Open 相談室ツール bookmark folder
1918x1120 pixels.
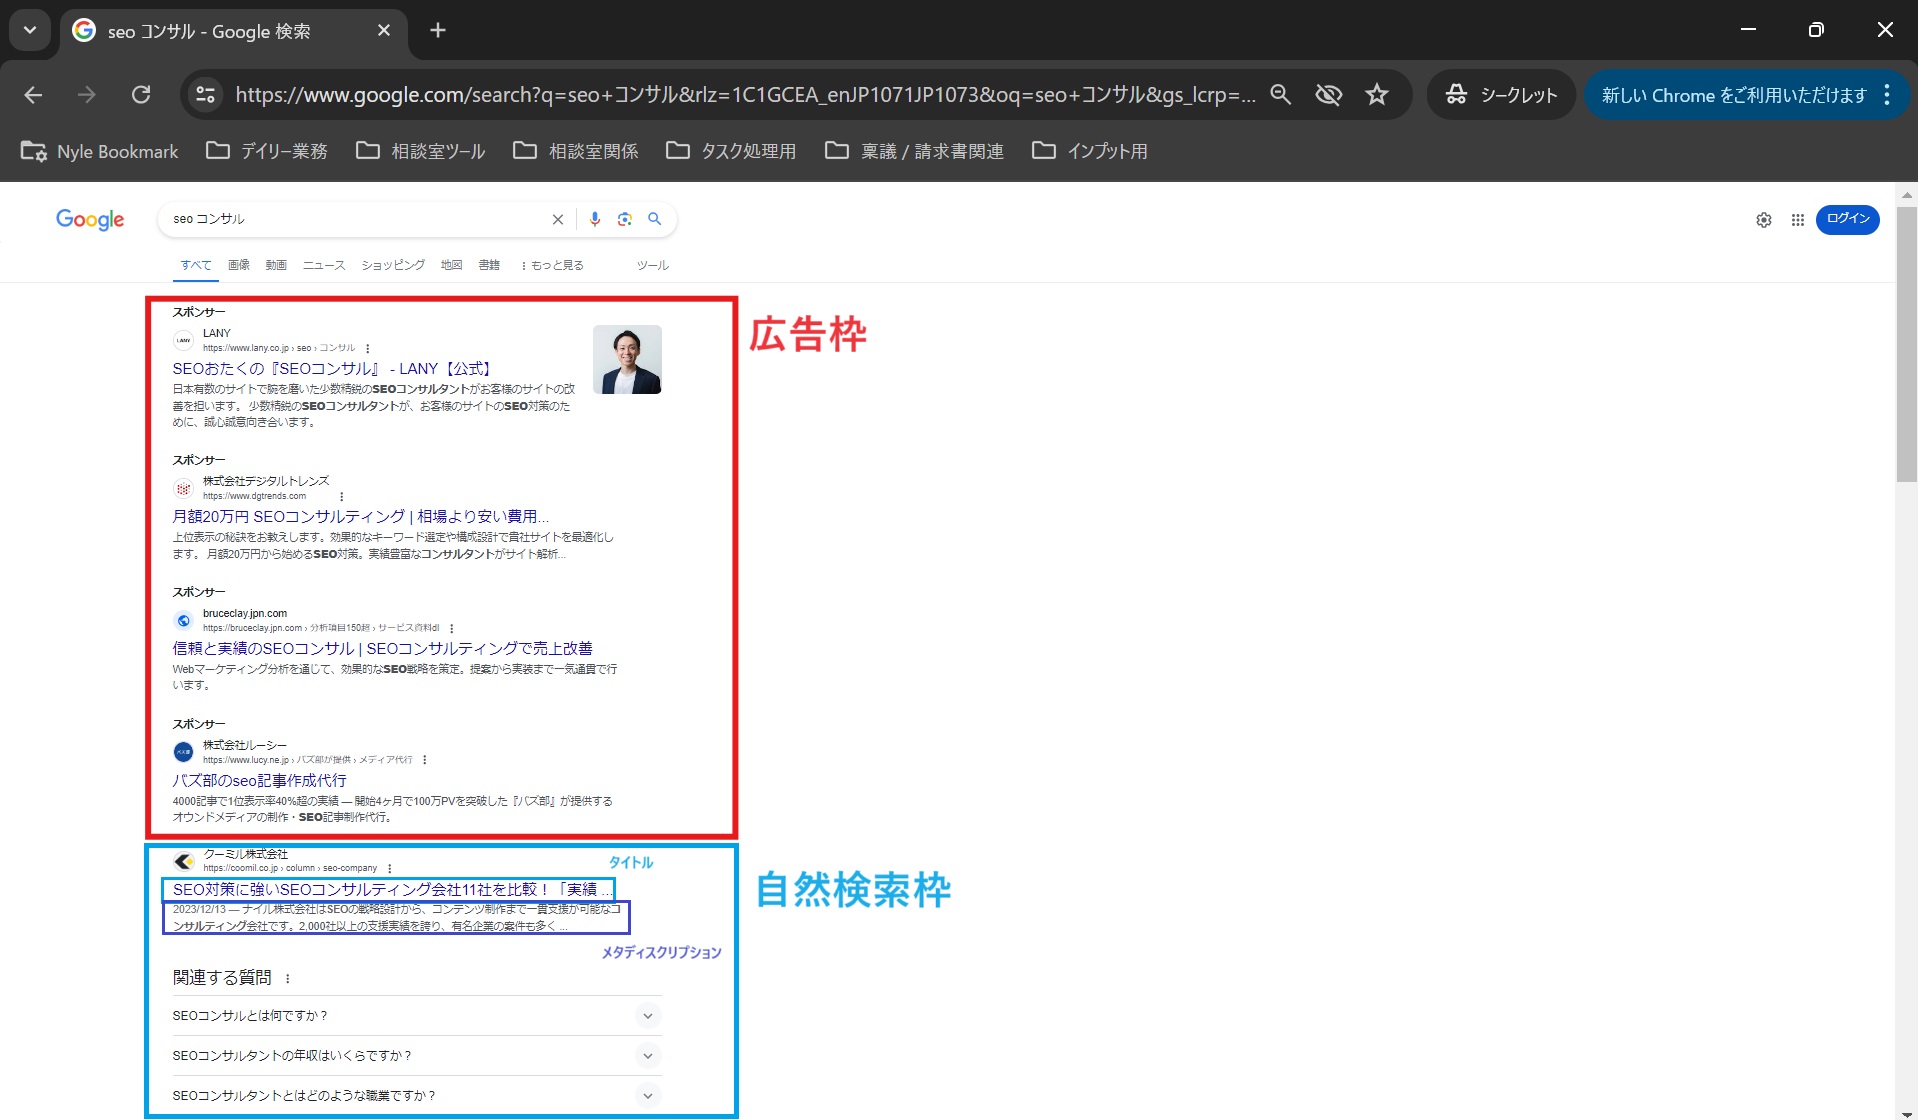pos(421,151)
